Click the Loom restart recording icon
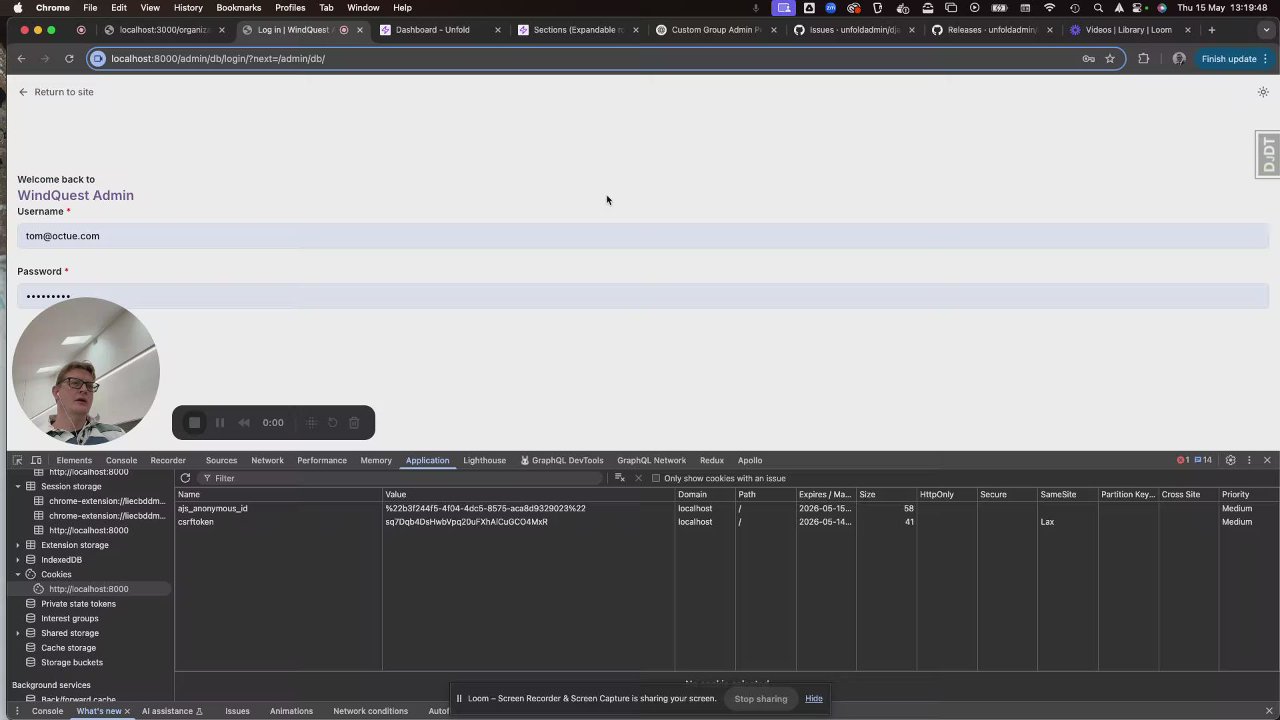The image size is (1280, 720). [333, 423]
